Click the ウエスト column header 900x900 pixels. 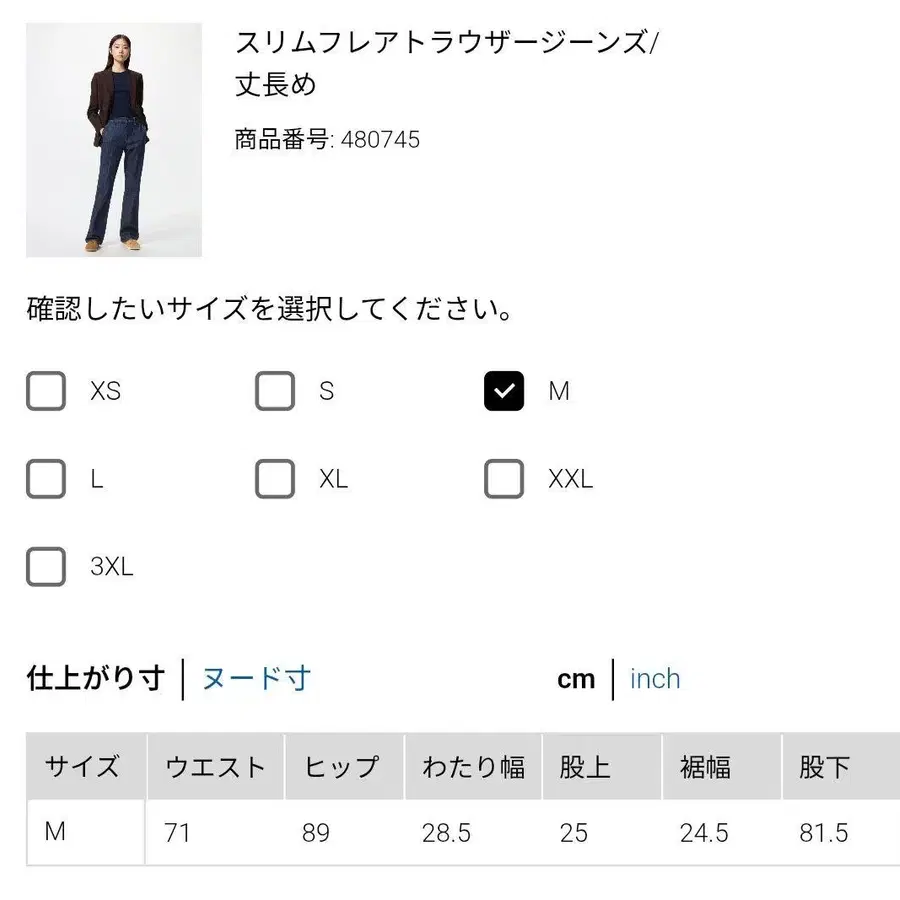pos(215,767)
